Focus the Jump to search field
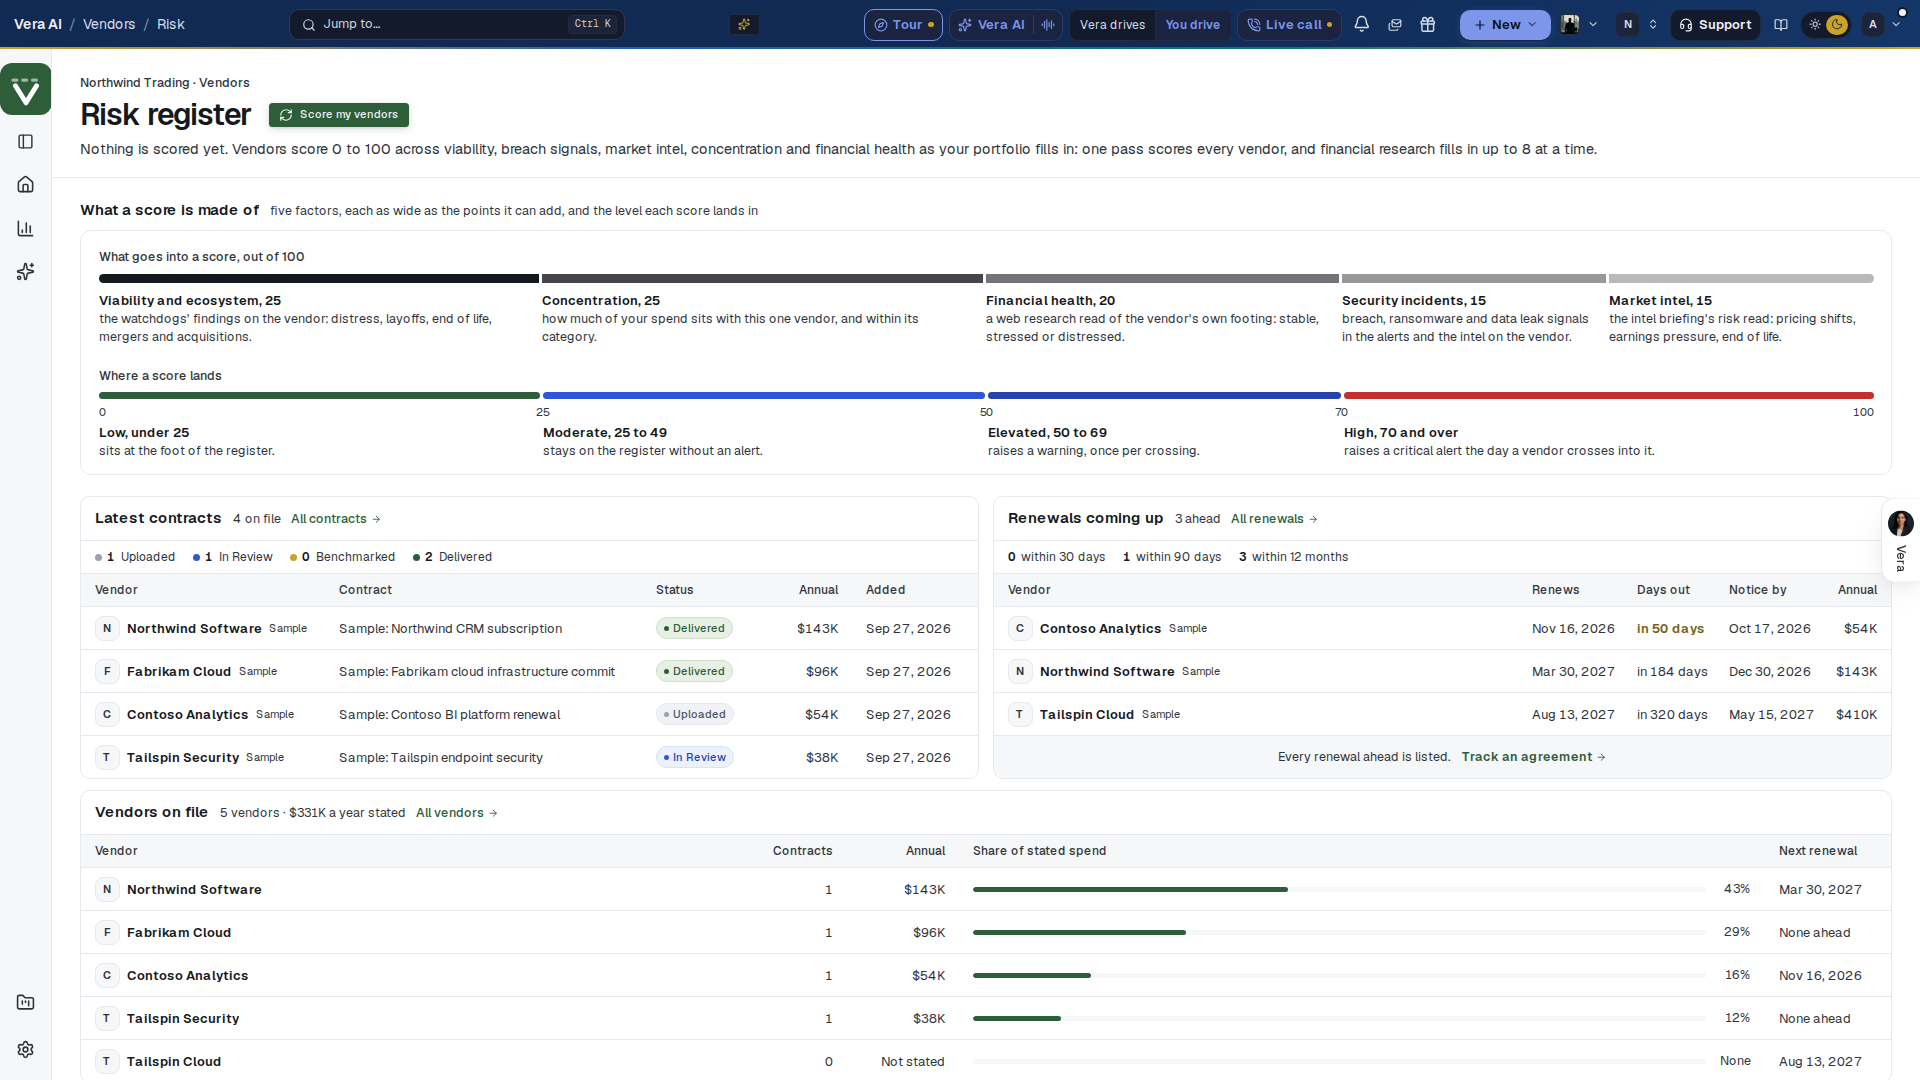Viewport: 1920px width, 1080px height. tap(457, 24)
